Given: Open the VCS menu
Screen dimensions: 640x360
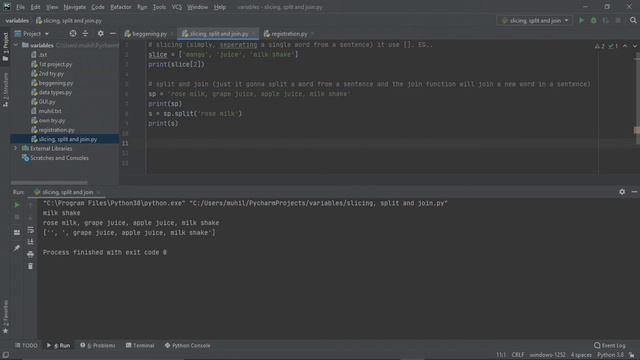Looking at the screenshot, I should (176, 7).
